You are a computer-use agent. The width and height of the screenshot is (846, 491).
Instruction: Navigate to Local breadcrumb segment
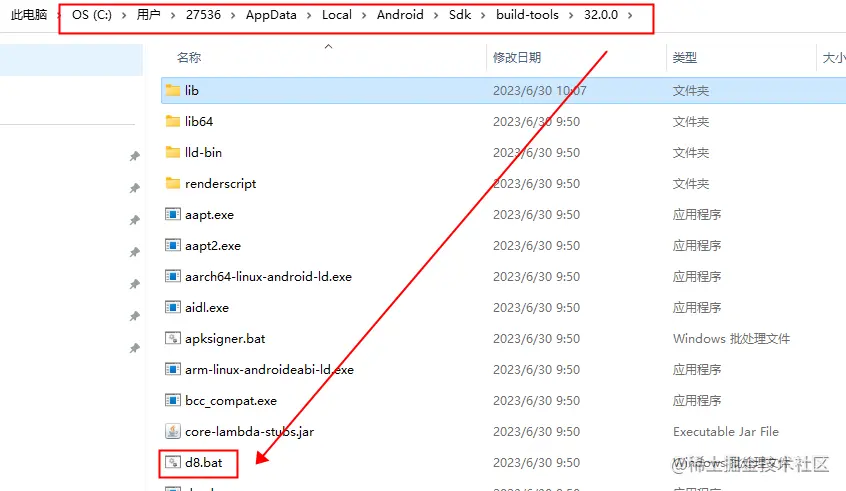[337, 15]
